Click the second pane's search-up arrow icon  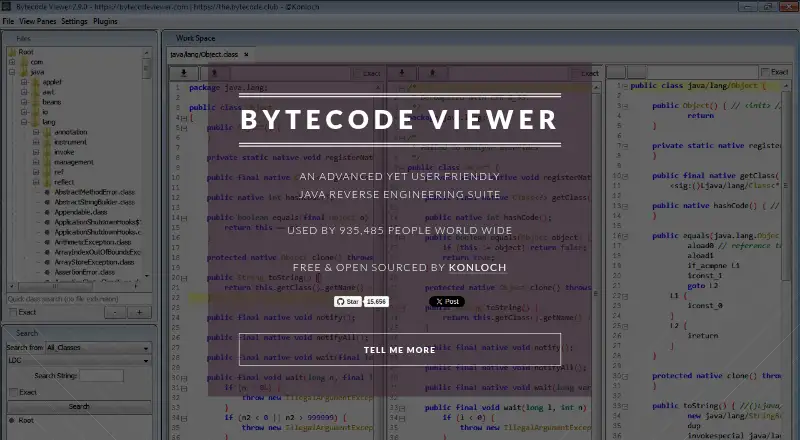[x=432, y=73]
